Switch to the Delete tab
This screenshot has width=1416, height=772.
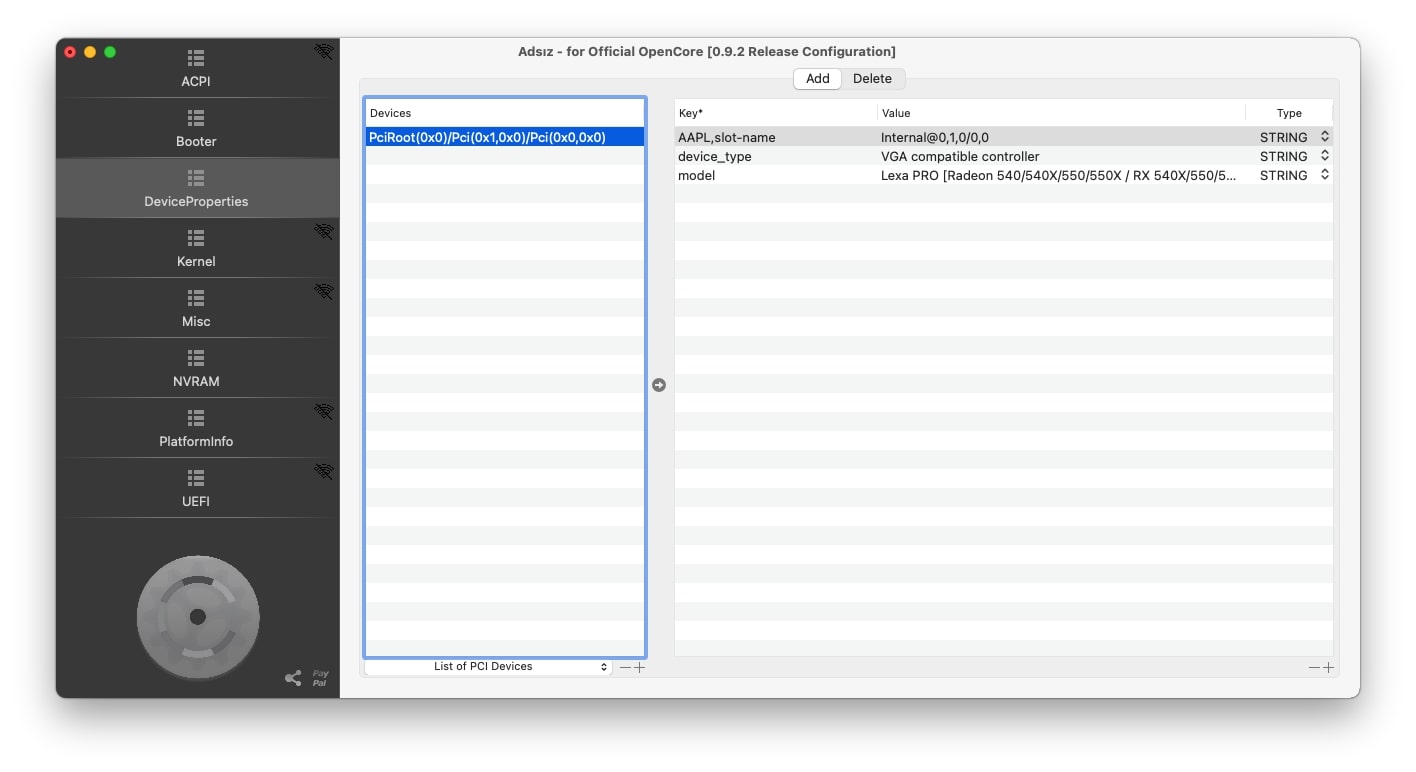pyautogui.click(x=872, y=79)
